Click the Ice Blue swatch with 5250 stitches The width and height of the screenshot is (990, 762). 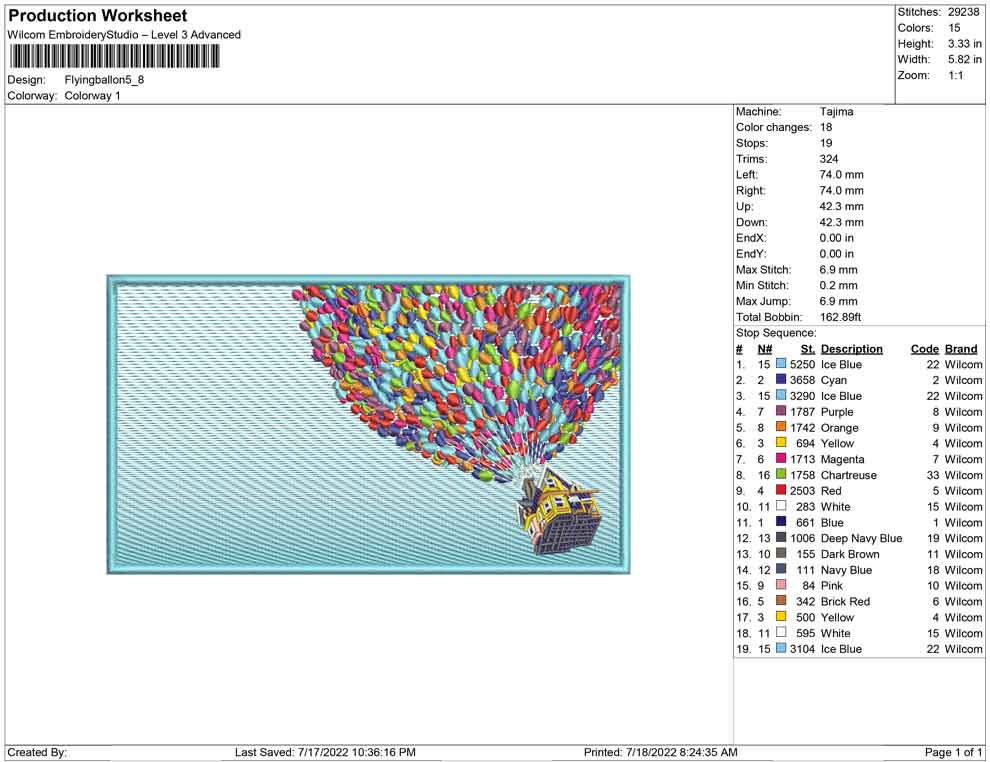click(781, 364)
